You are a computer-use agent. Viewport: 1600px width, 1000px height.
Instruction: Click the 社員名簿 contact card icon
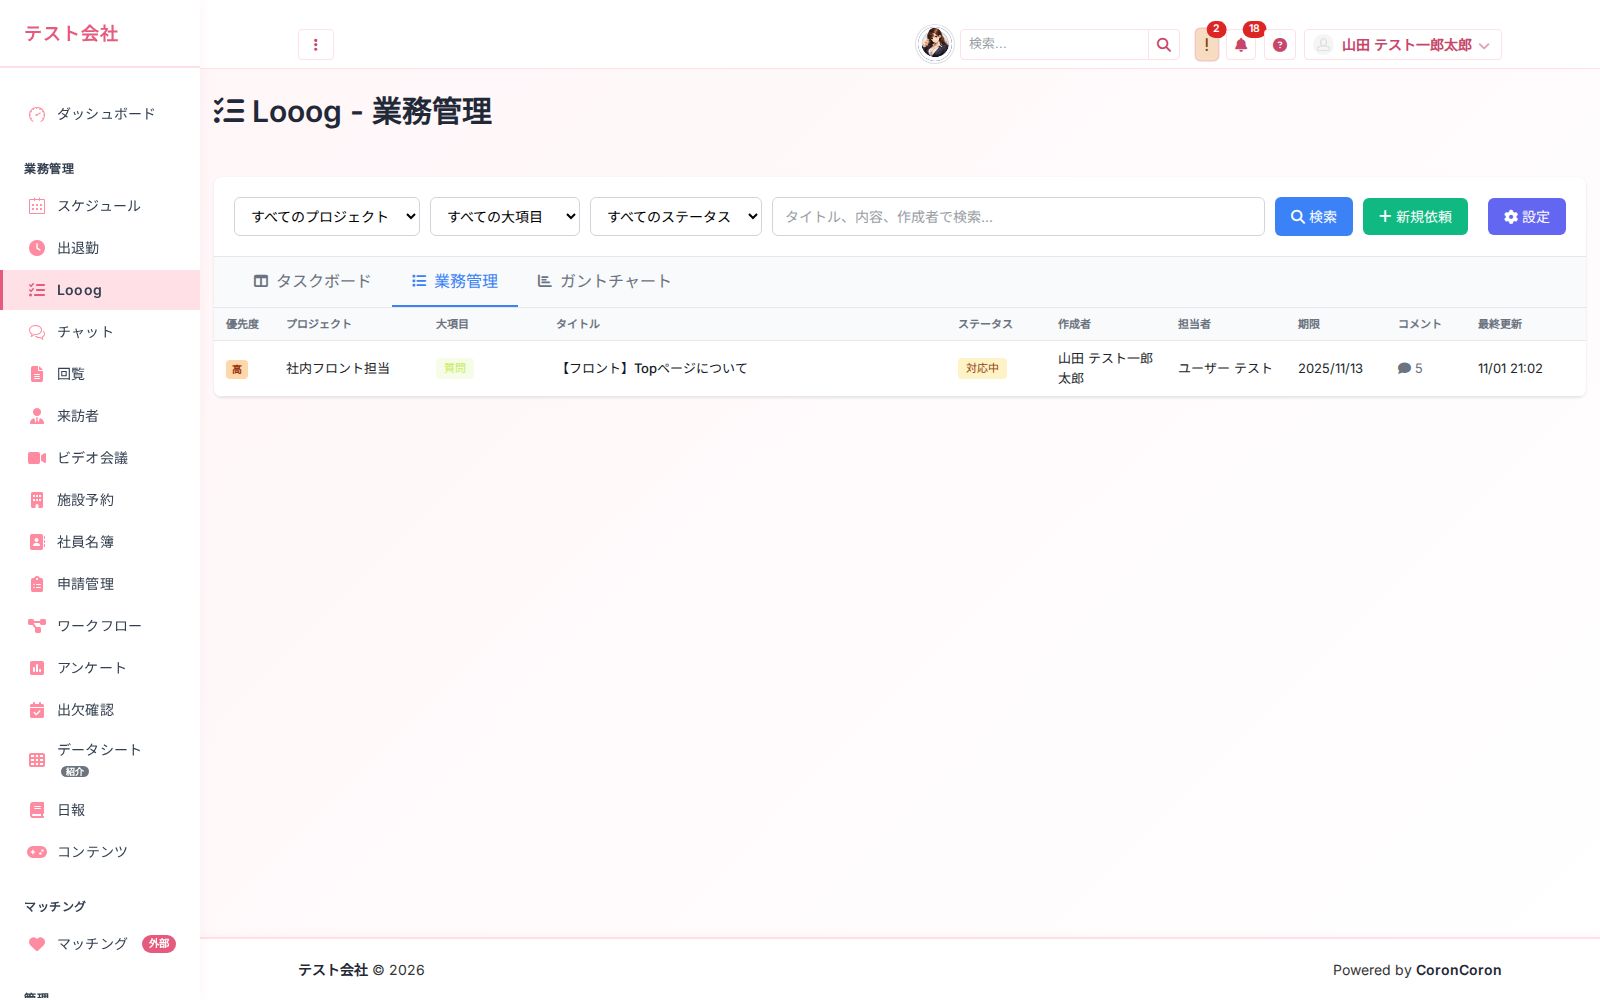pos(37,542)
